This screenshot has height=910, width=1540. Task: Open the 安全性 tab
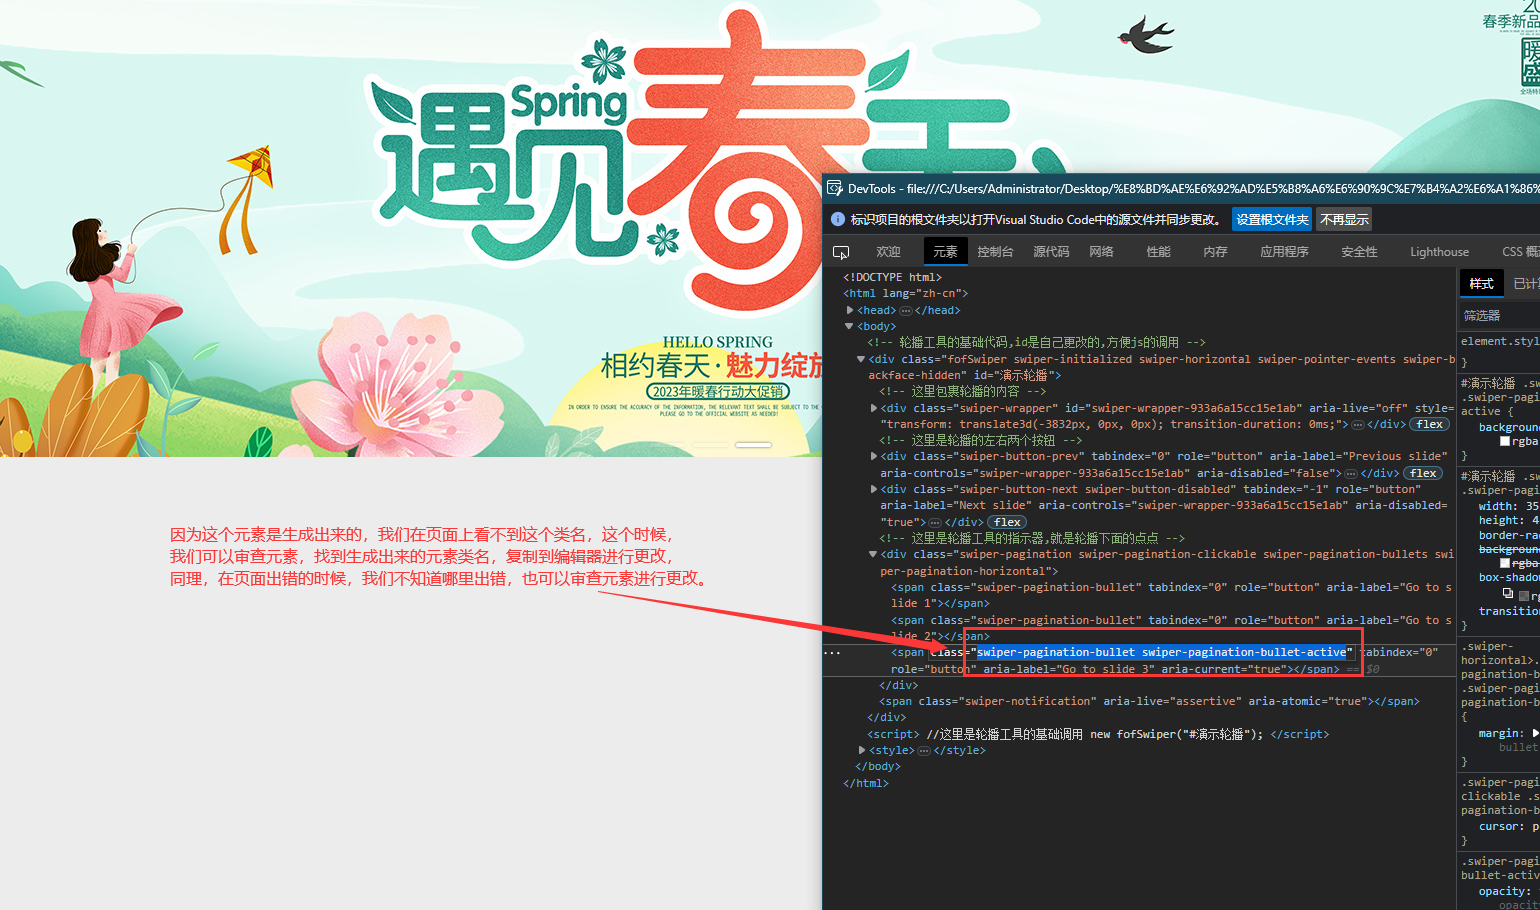pos(1359,252)
